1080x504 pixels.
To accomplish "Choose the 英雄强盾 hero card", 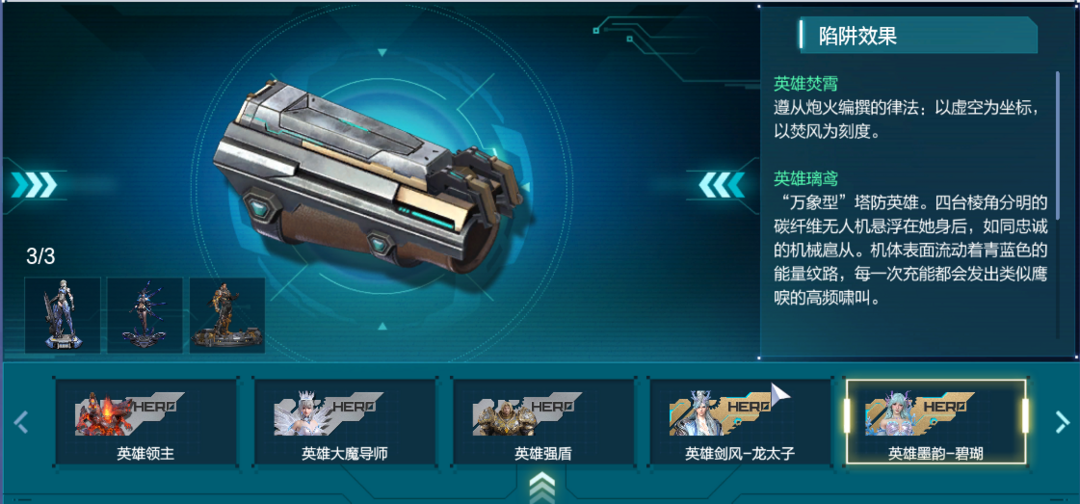I will pyautogui.click(x=543, y=421).
